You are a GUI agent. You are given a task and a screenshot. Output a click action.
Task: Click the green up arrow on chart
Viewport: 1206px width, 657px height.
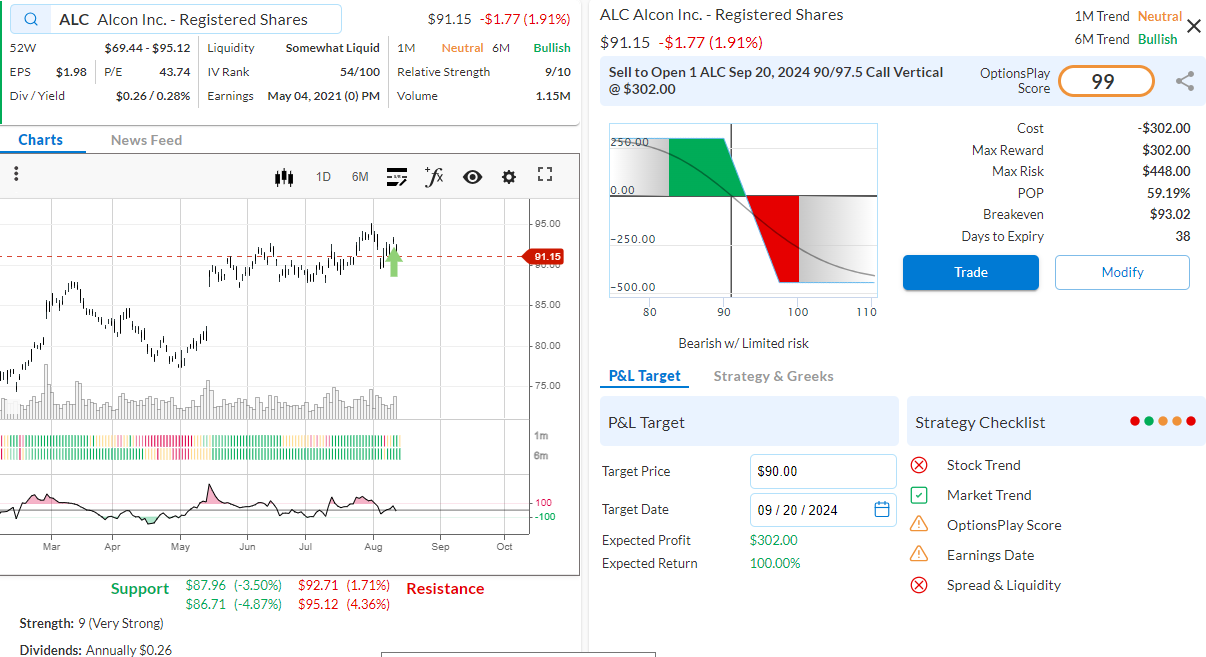pyautogui.click(x=394, y=262)
